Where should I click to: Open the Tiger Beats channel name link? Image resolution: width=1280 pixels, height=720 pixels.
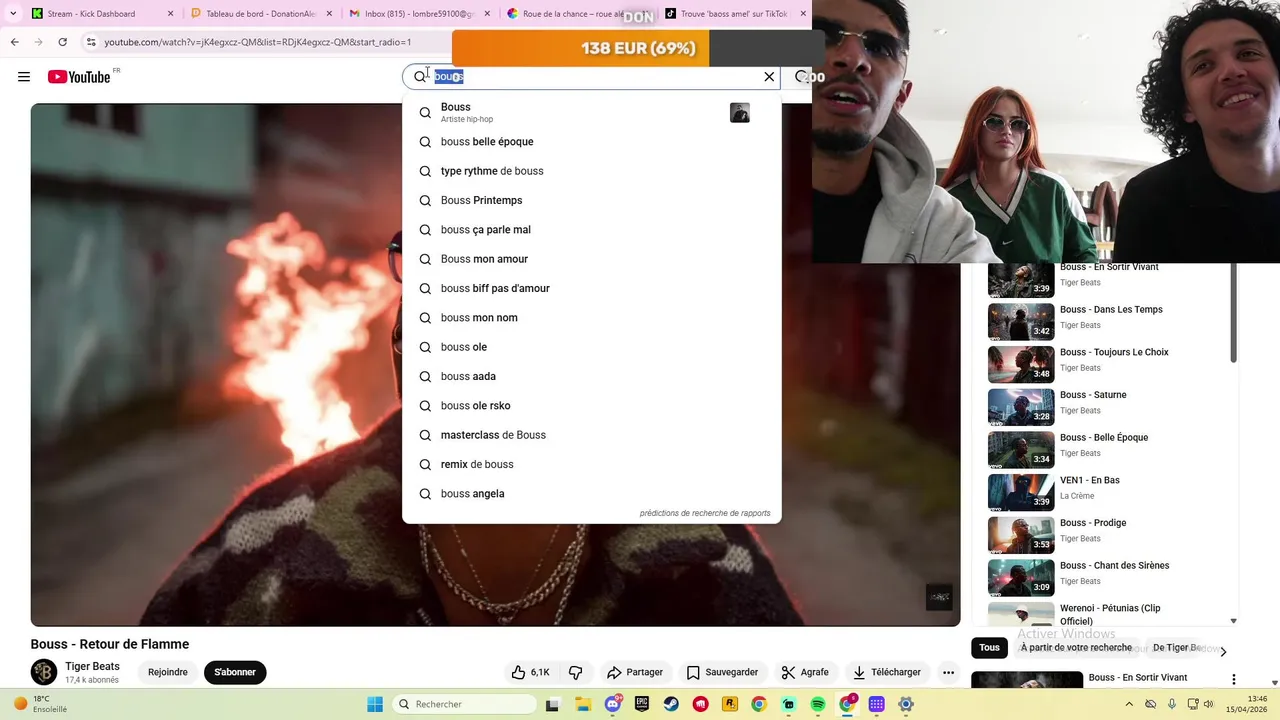(92, 666)
